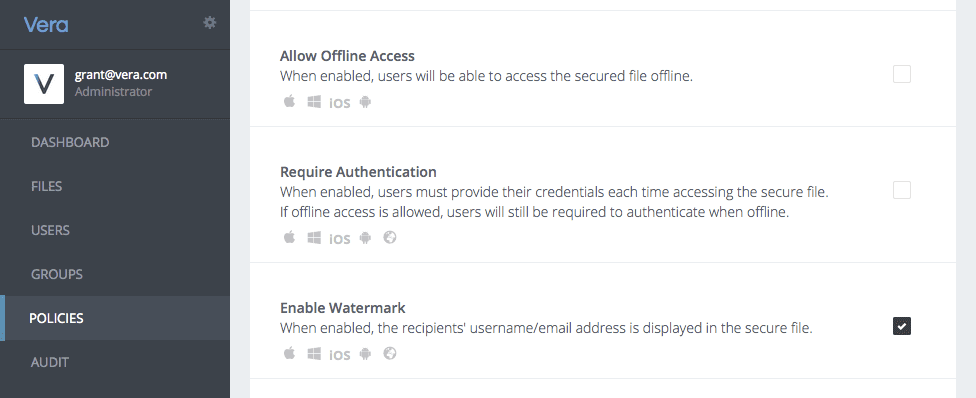Click Windows icon under Enable Watermark
The height and width of the screenshot is (398, 976).
pos(314,354)
